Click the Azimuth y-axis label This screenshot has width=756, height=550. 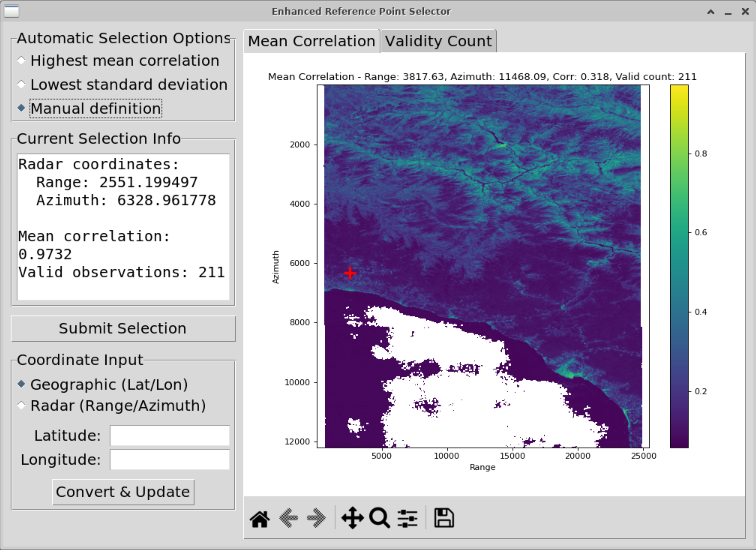276,267
